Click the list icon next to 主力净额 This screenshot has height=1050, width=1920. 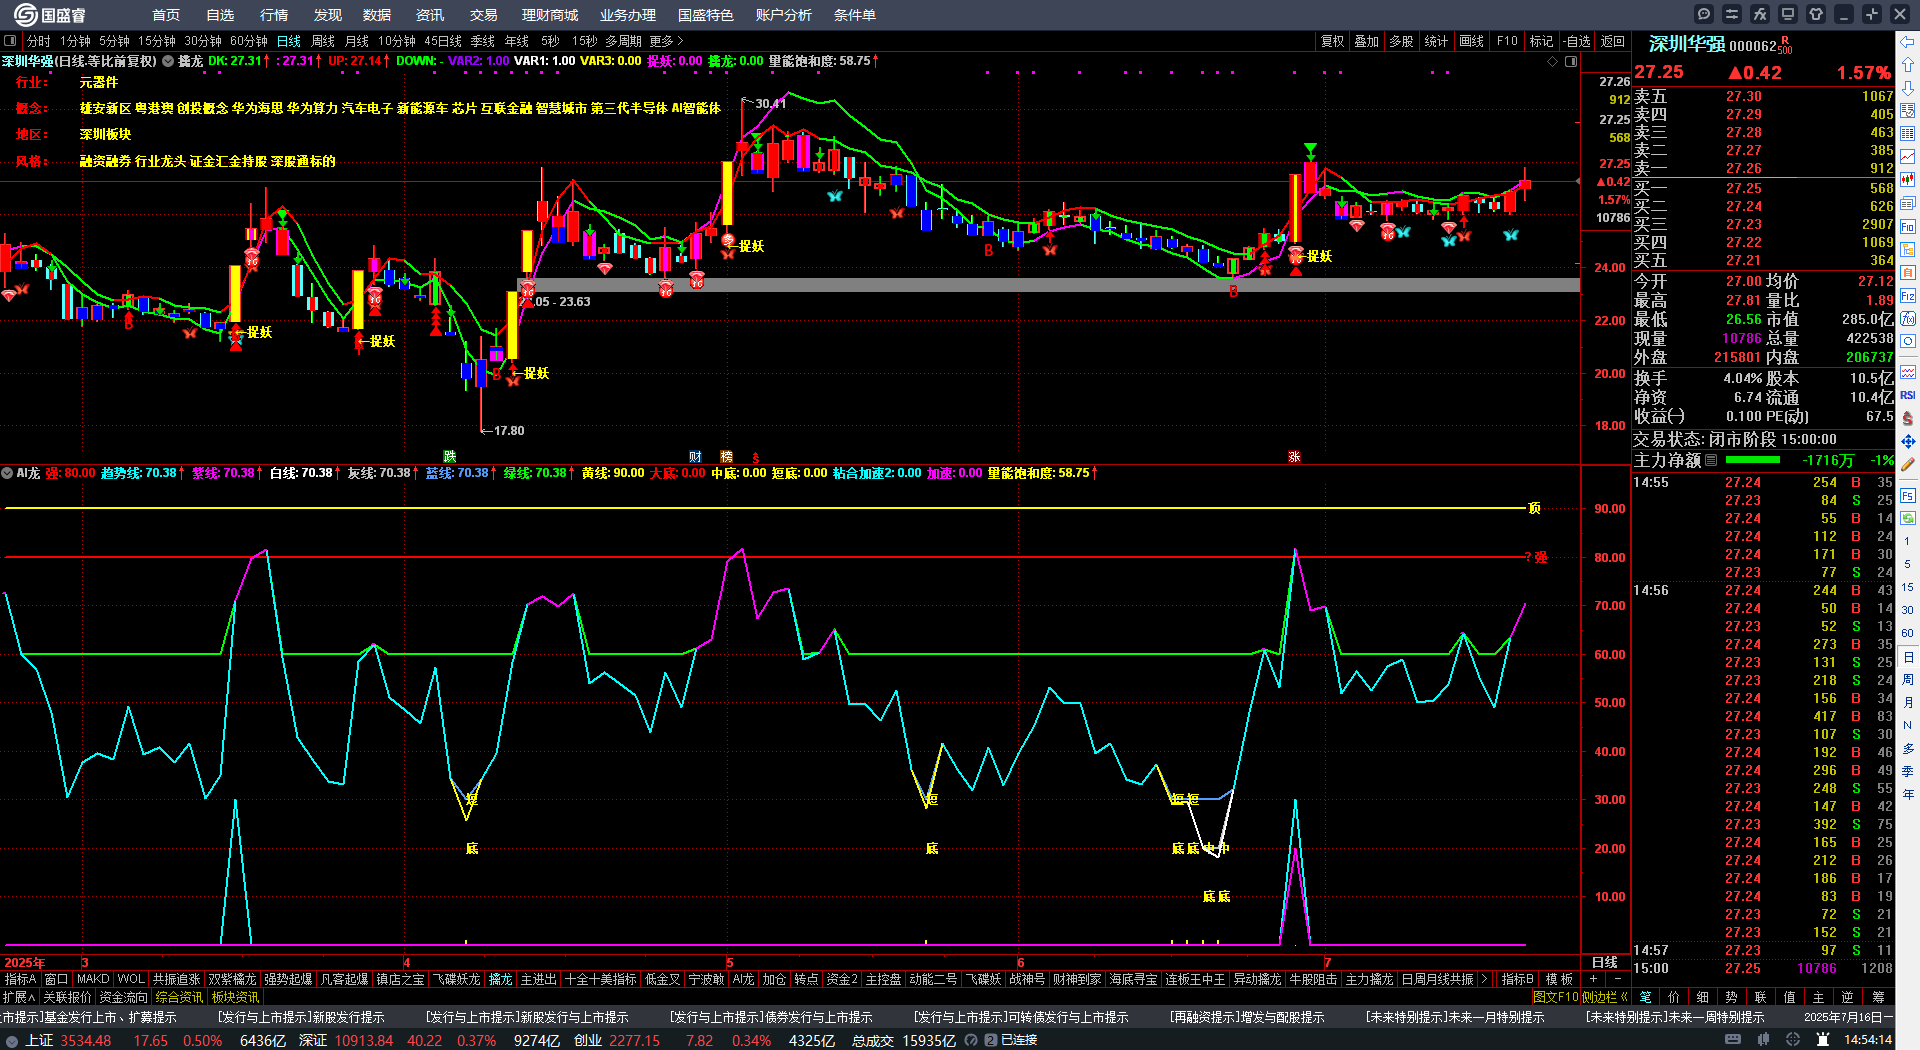pyautogui.click(x=1711, y=460)
